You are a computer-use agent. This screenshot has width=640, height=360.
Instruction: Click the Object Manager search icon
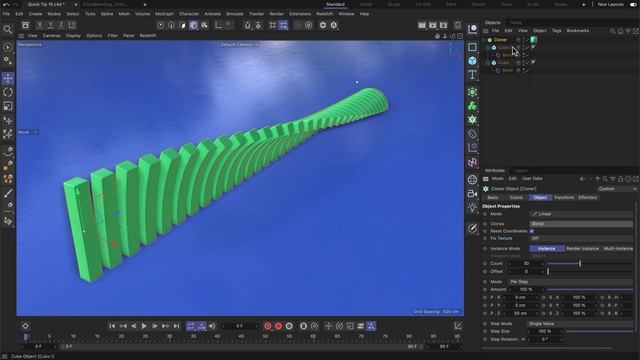(613, 31)
